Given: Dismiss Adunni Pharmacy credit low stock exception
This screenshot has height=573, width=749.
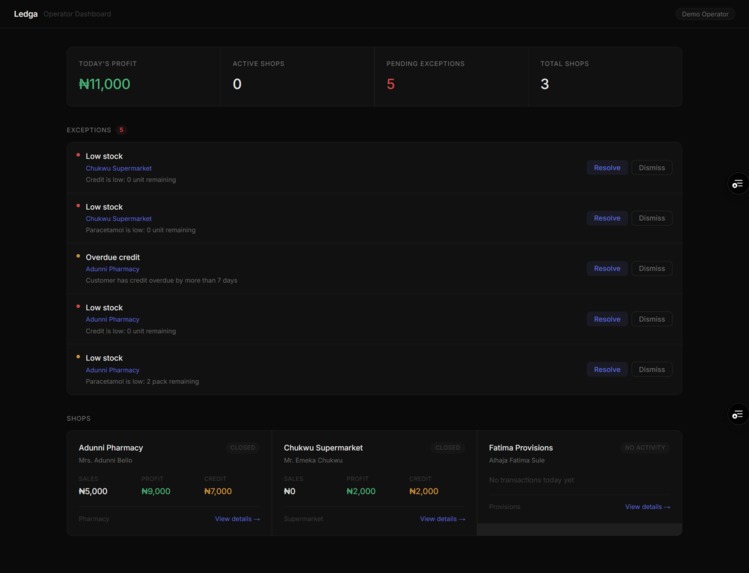Looking at the screenshot, I should [x=652, y=319].
